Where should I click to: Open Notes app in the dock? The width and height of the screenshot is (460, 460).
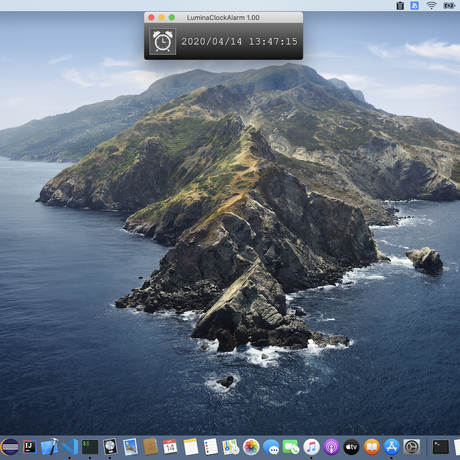(191, 447)
